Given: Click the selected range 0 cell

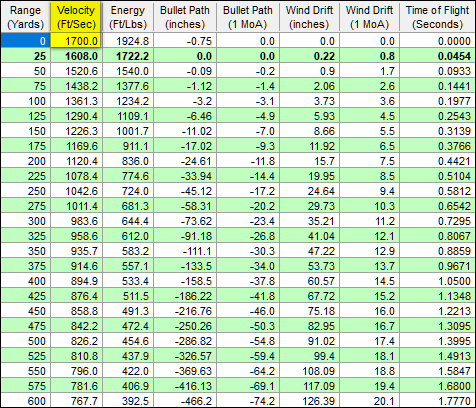Looking at the screenshot, I should [25, 41].
